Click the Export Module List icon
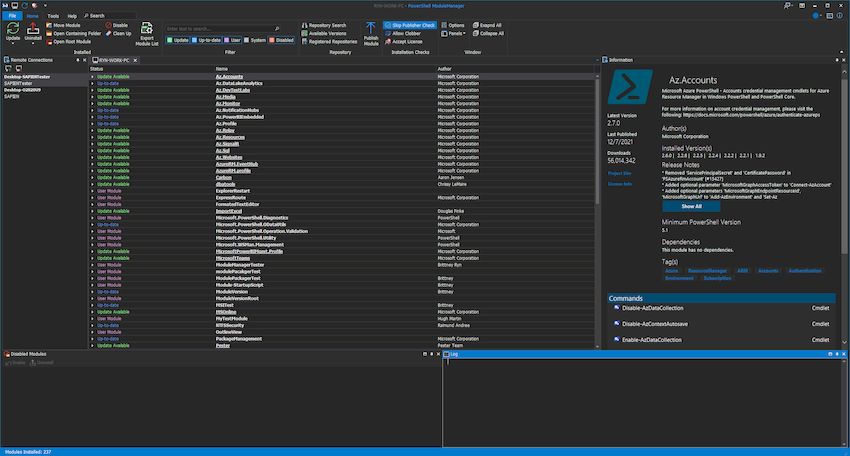850x456 pixels. (148, 29)
